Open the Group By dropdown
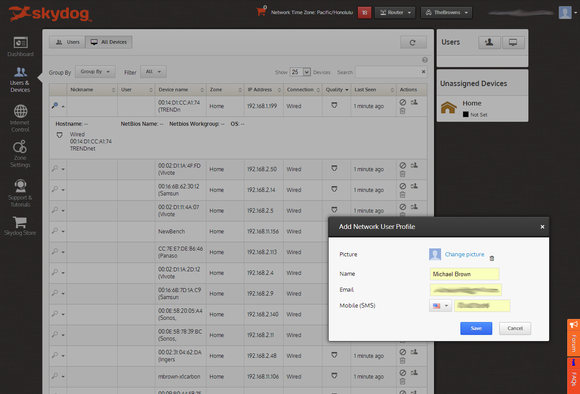Screen dimensions: 580x394 point(95,72)
